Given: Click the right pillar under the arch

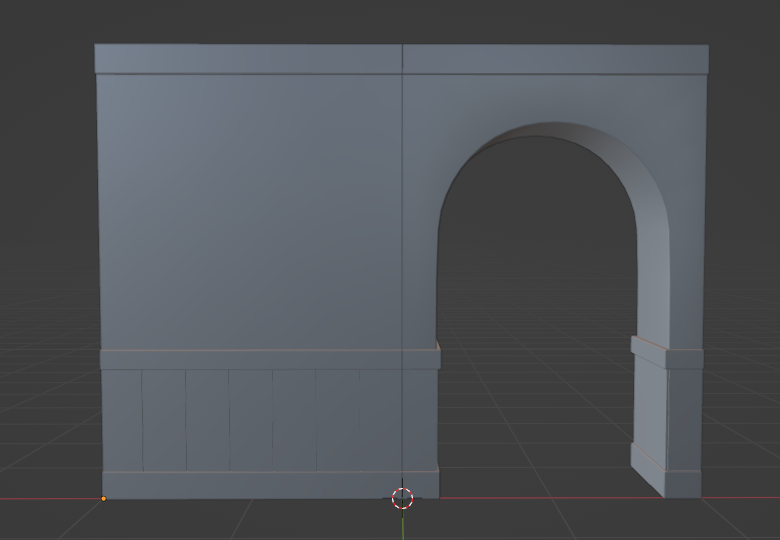Looking at the screenshot, I should point(667,418).
